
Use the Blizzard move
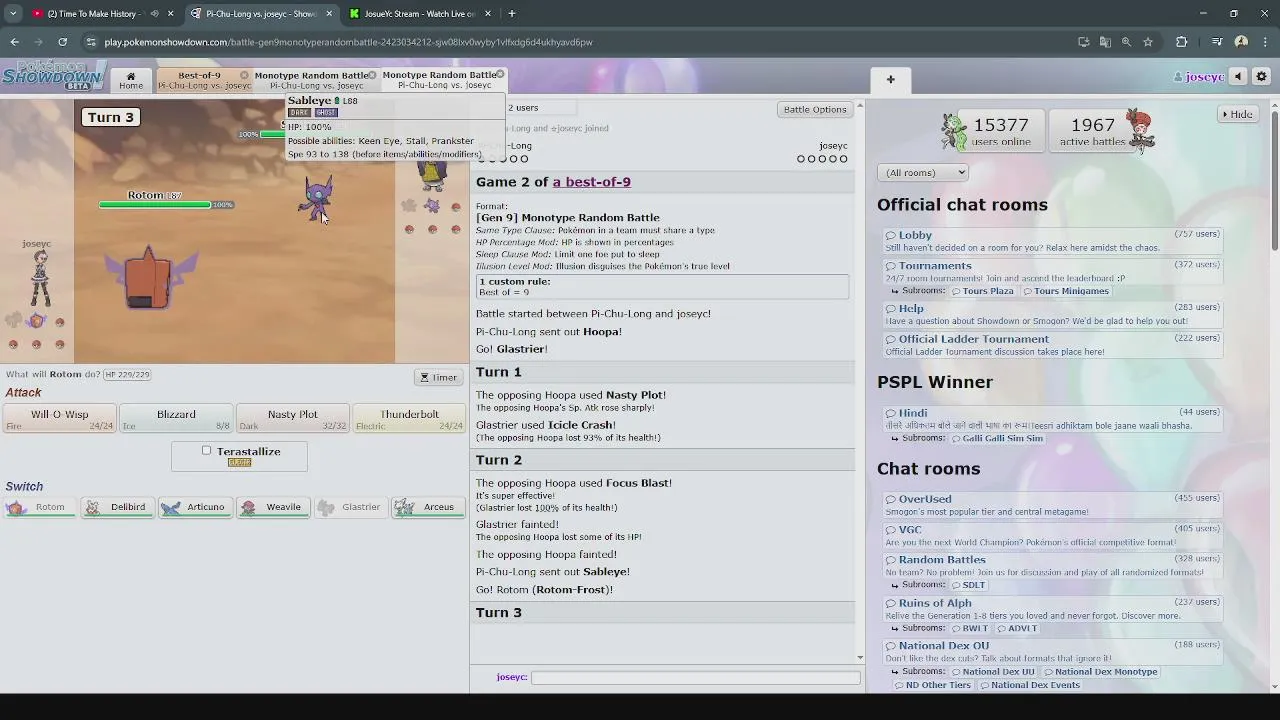click(176, 419)
